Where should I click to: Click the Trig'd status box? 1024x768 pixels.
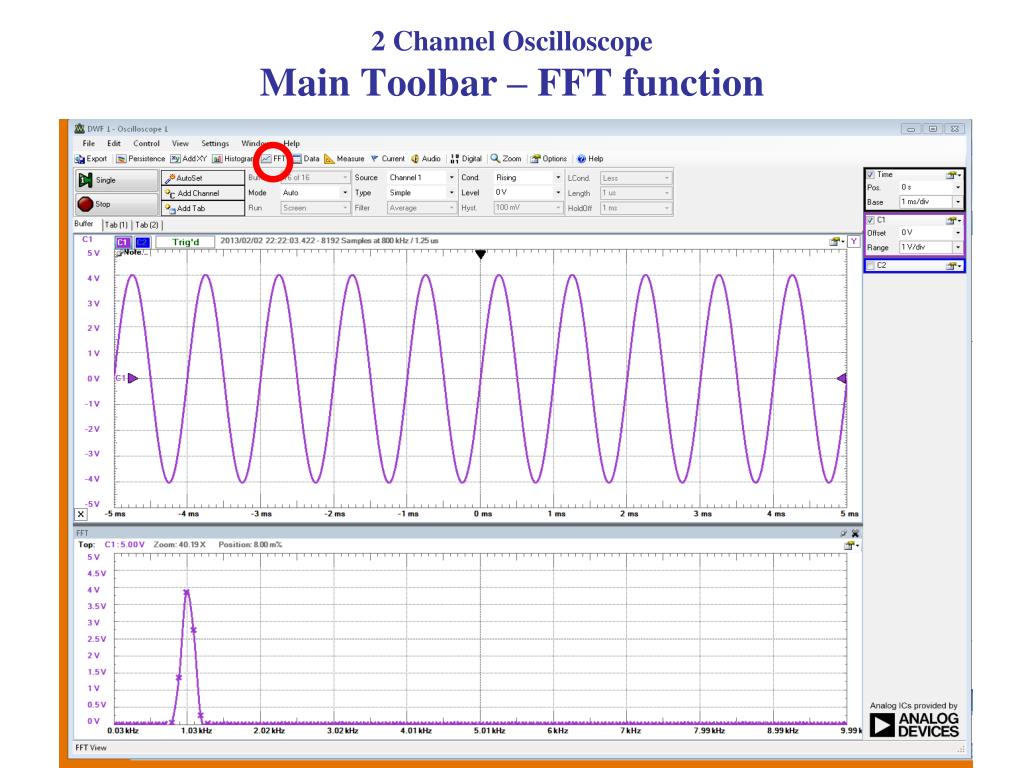tap(185, 242)
